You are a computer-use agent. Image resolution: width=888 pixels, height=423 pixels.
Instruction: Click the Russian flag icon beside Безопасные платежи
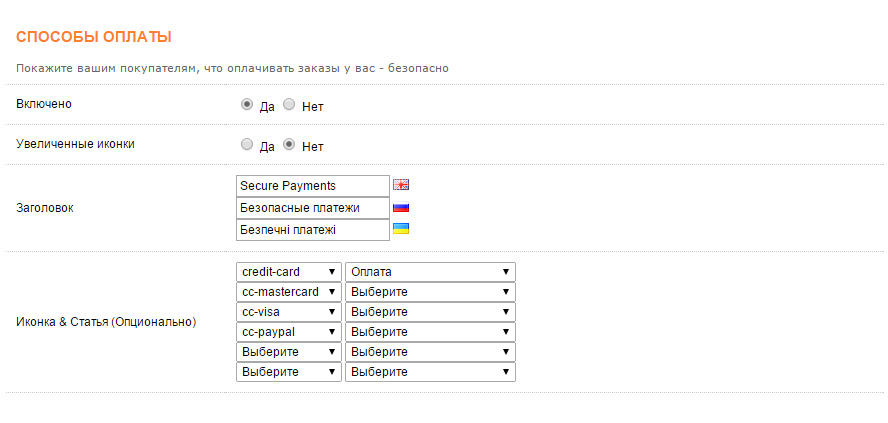pyautogui.click(x=401, y=208)
